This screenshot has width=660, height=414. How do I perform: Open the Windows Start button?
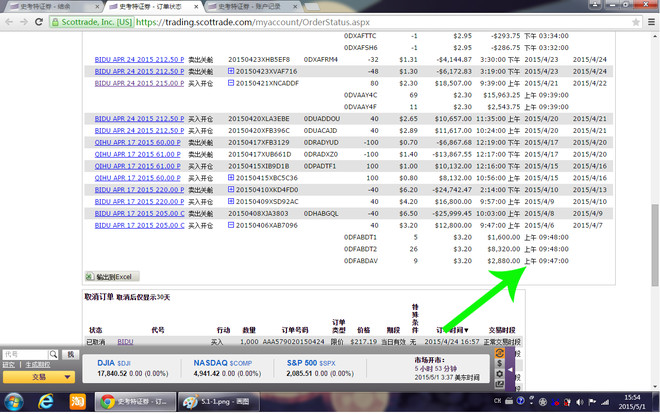coord(14,402)
